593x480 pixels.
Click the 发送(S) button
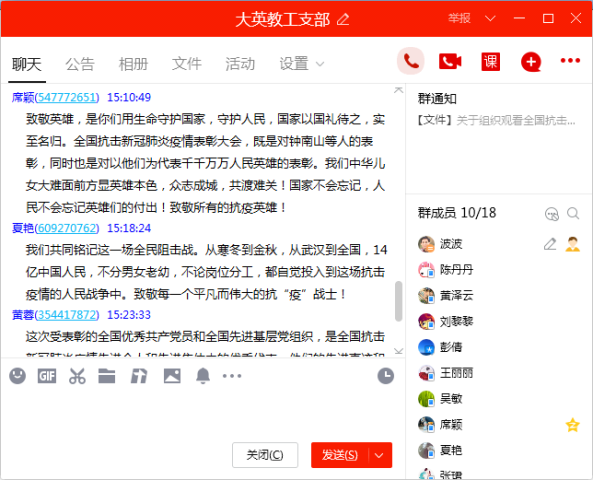coord(340,455)
